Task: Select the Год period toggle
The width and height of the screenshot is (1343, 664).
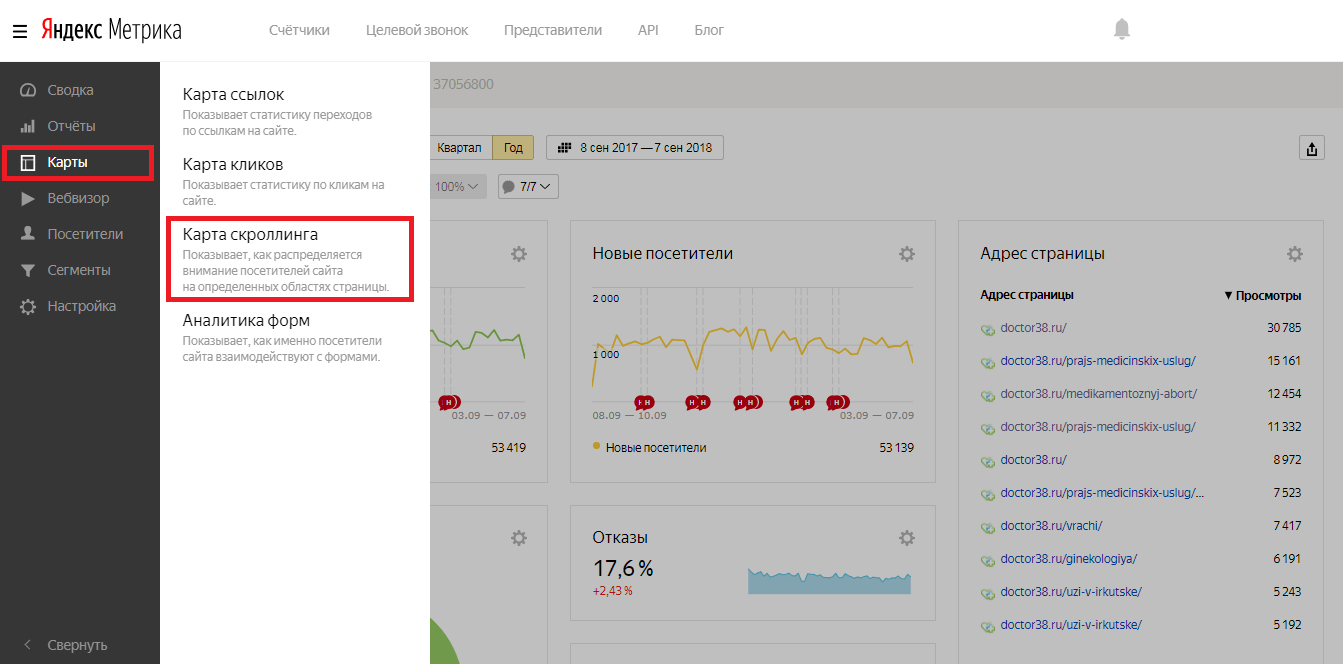Action: 513,148
